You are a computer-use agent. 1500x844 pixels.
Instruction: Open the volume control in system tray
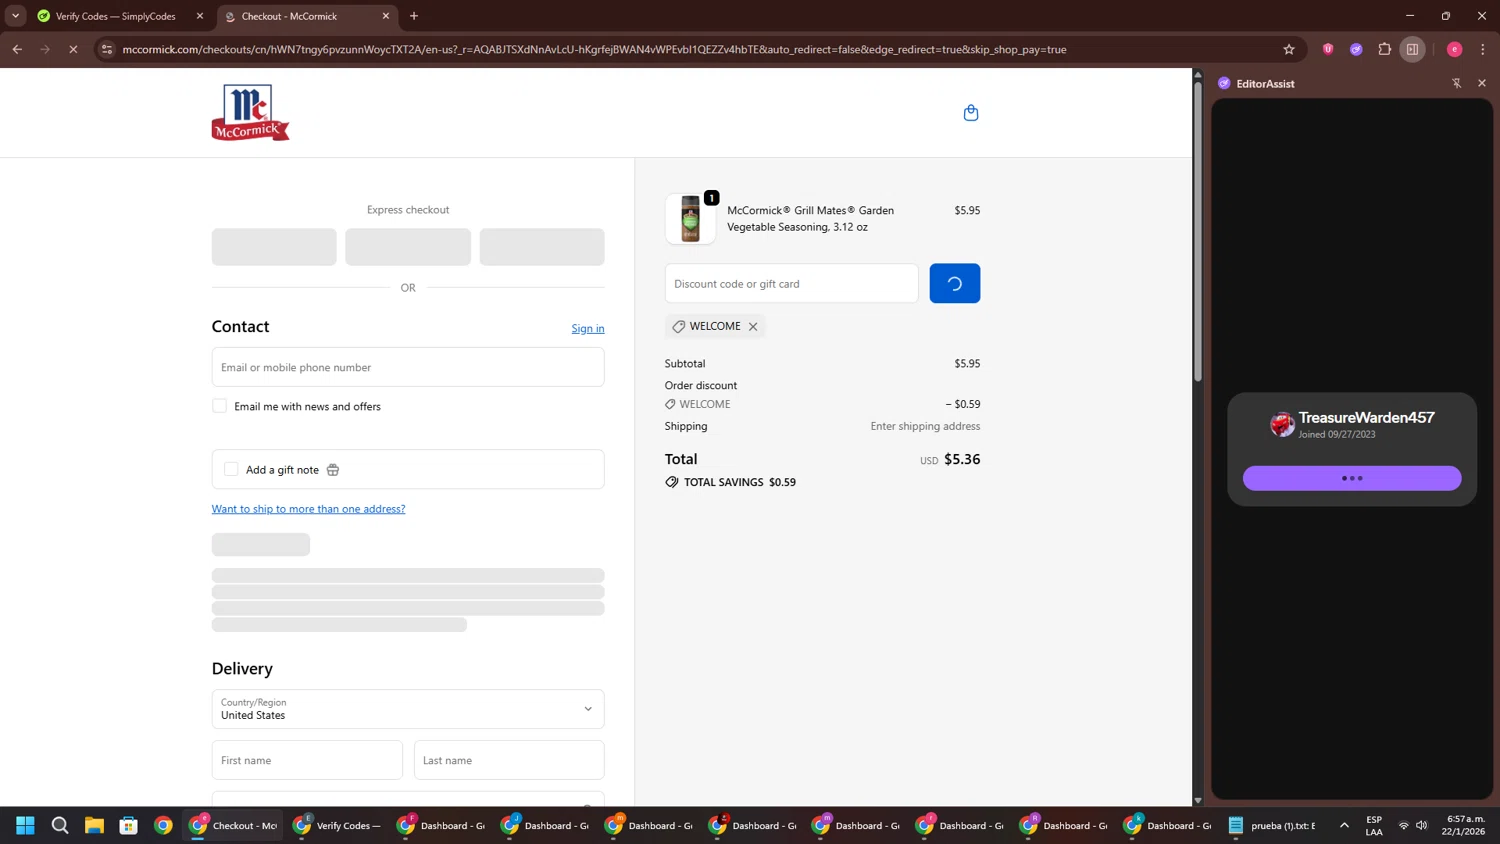pos(1422,825)
